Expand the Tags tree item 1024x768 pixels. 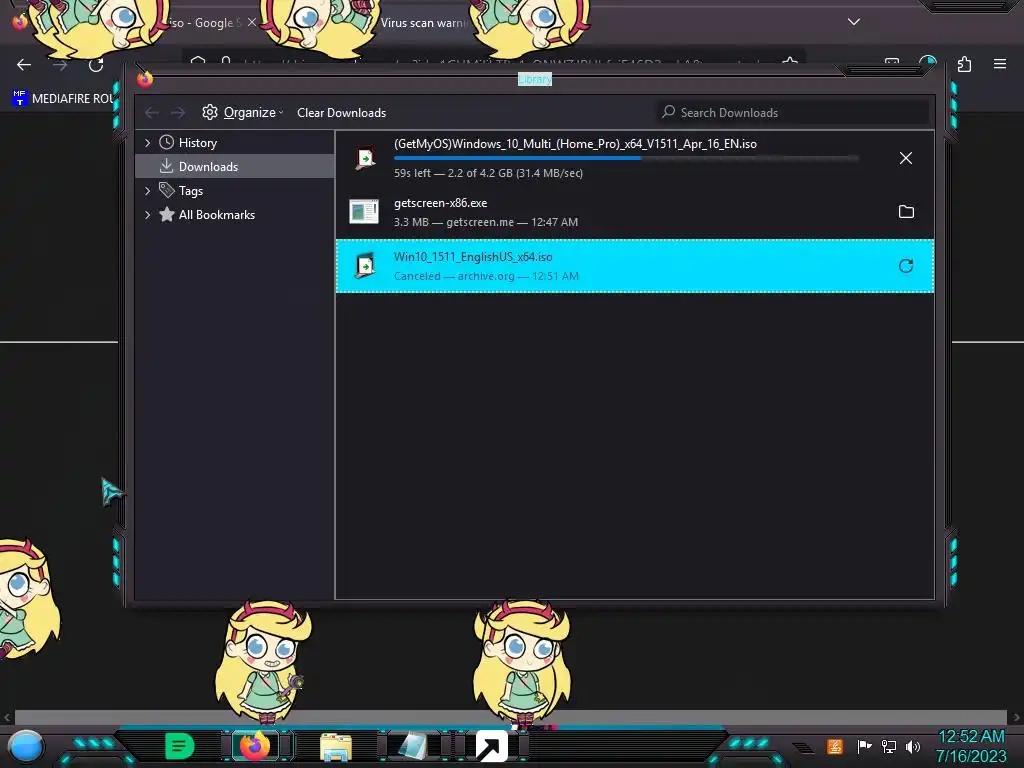coord(148,191)
